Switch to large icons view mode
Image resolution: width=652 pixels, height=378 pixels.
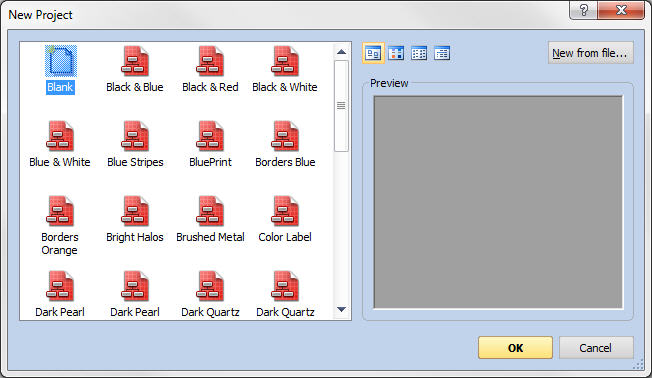tap(373, 53)
